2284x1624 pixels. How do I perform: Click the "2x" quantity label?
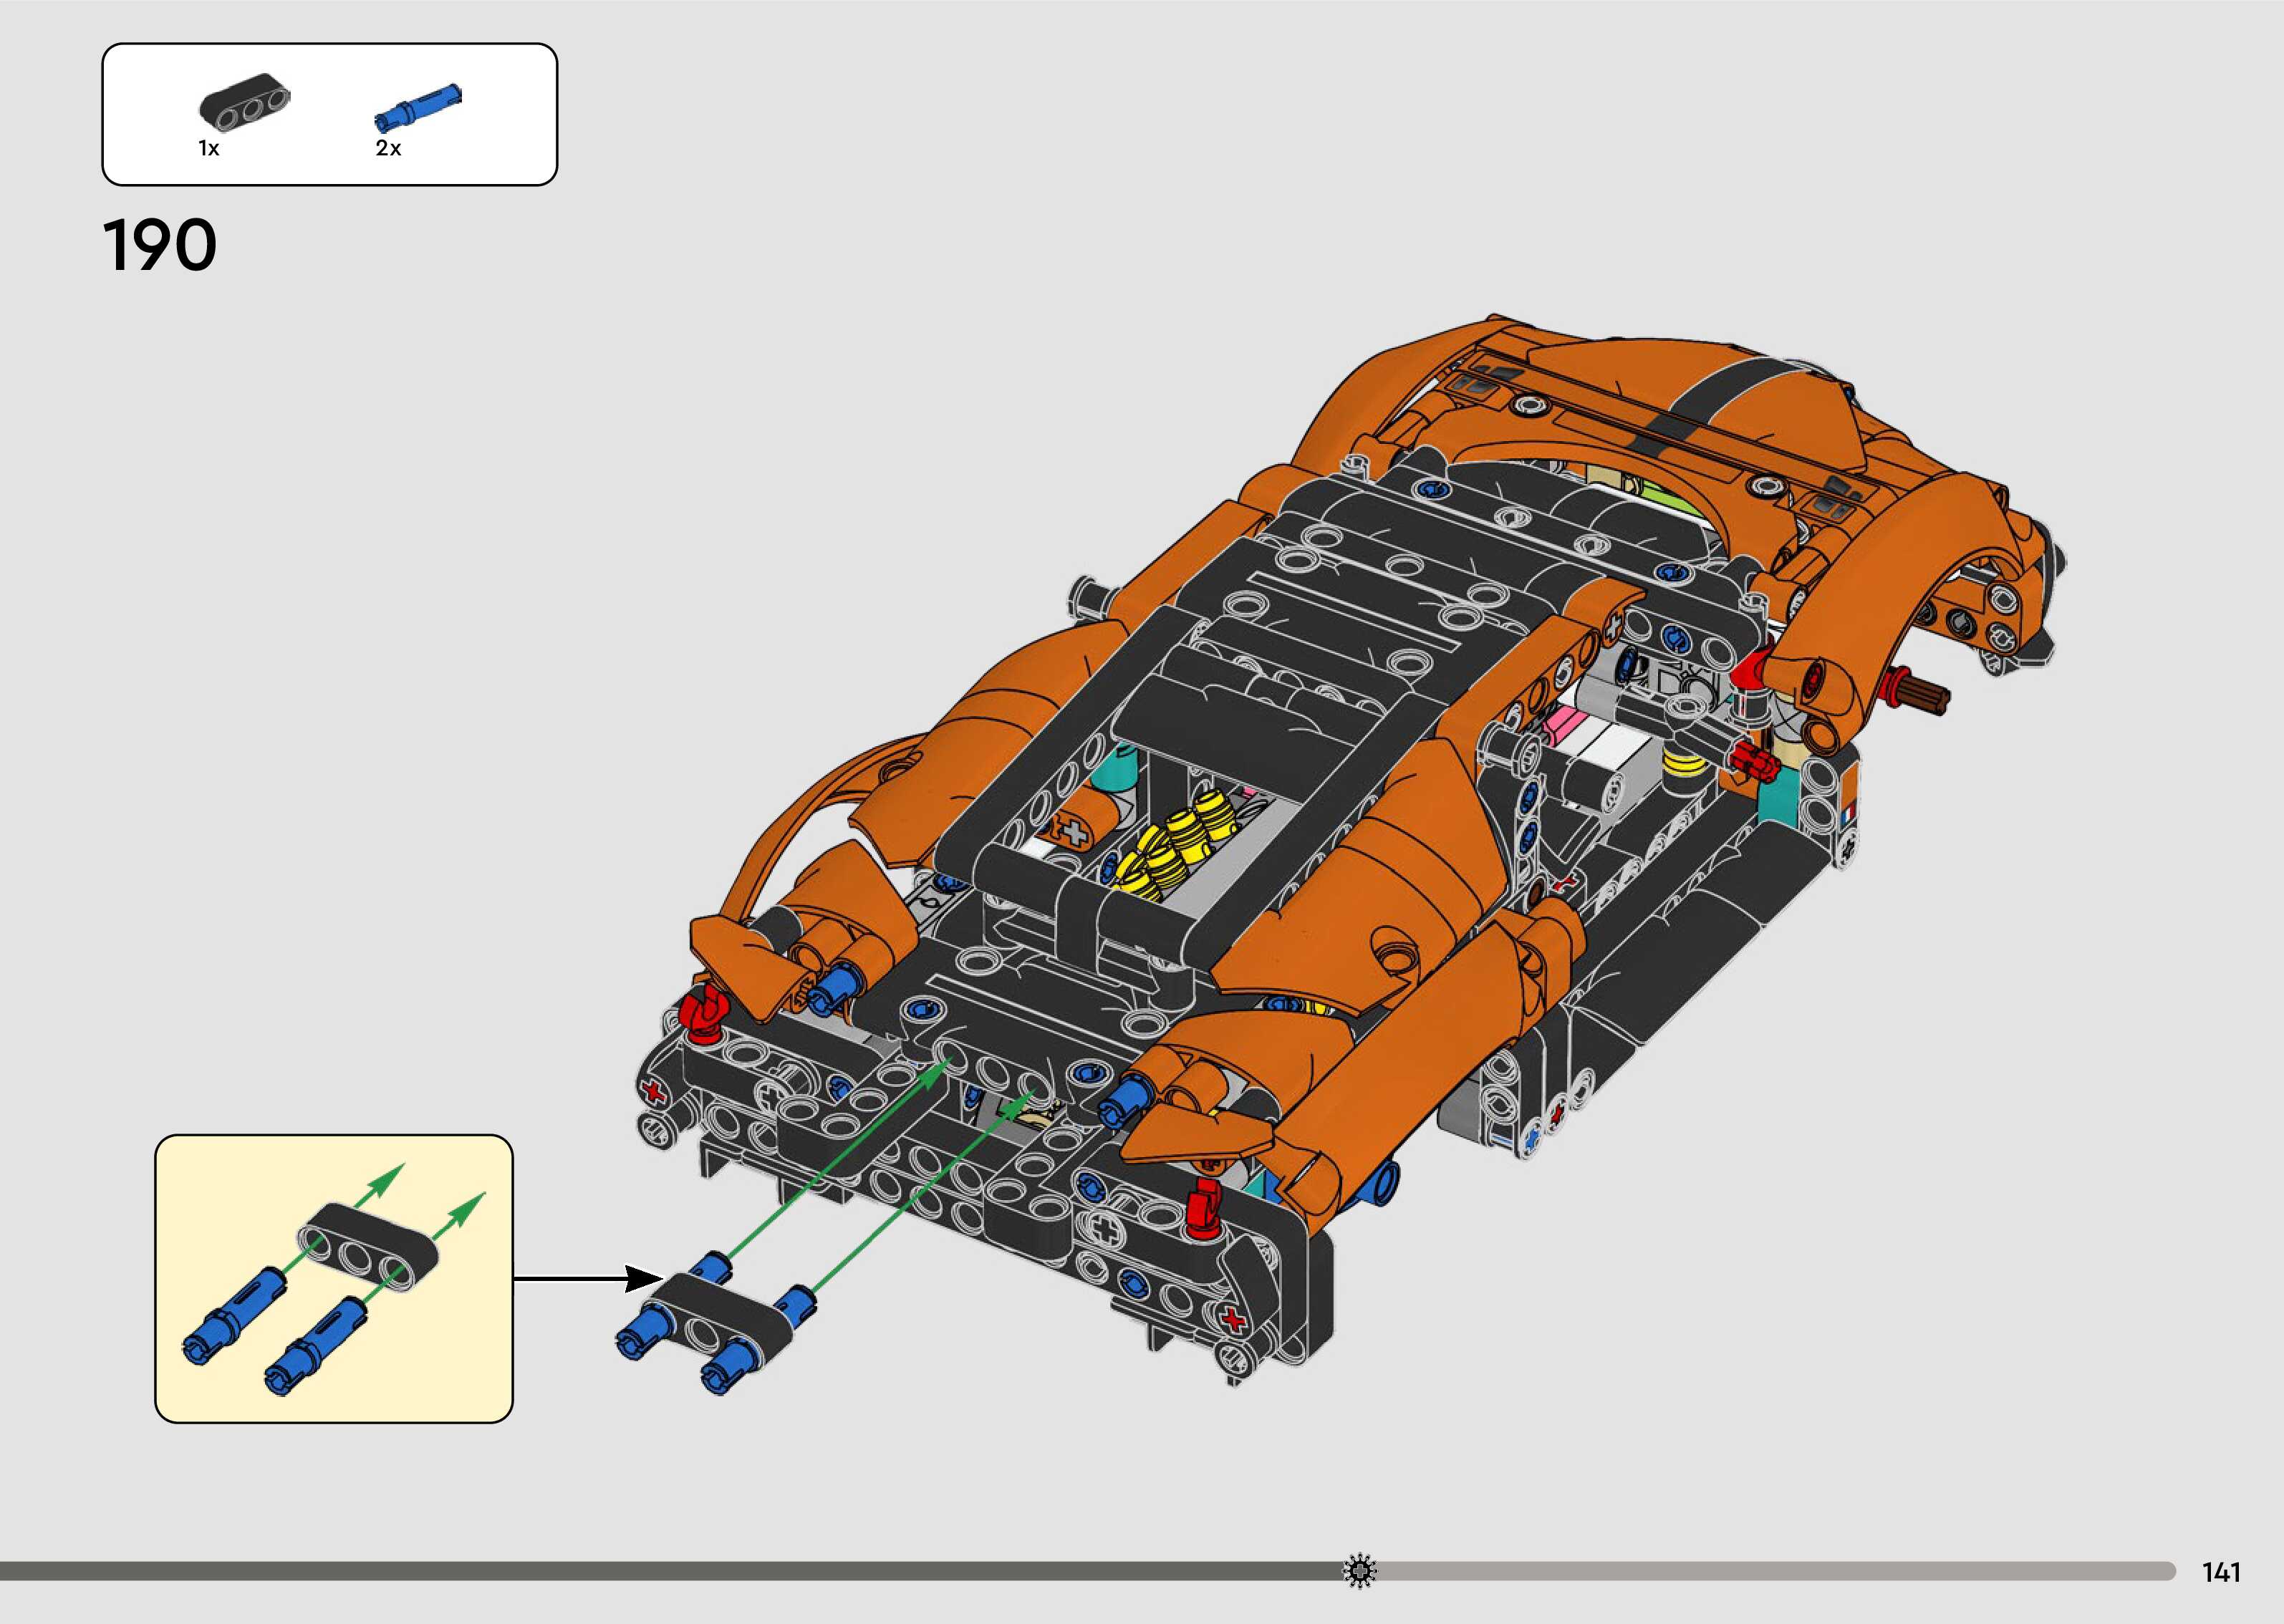click(388, 149)
